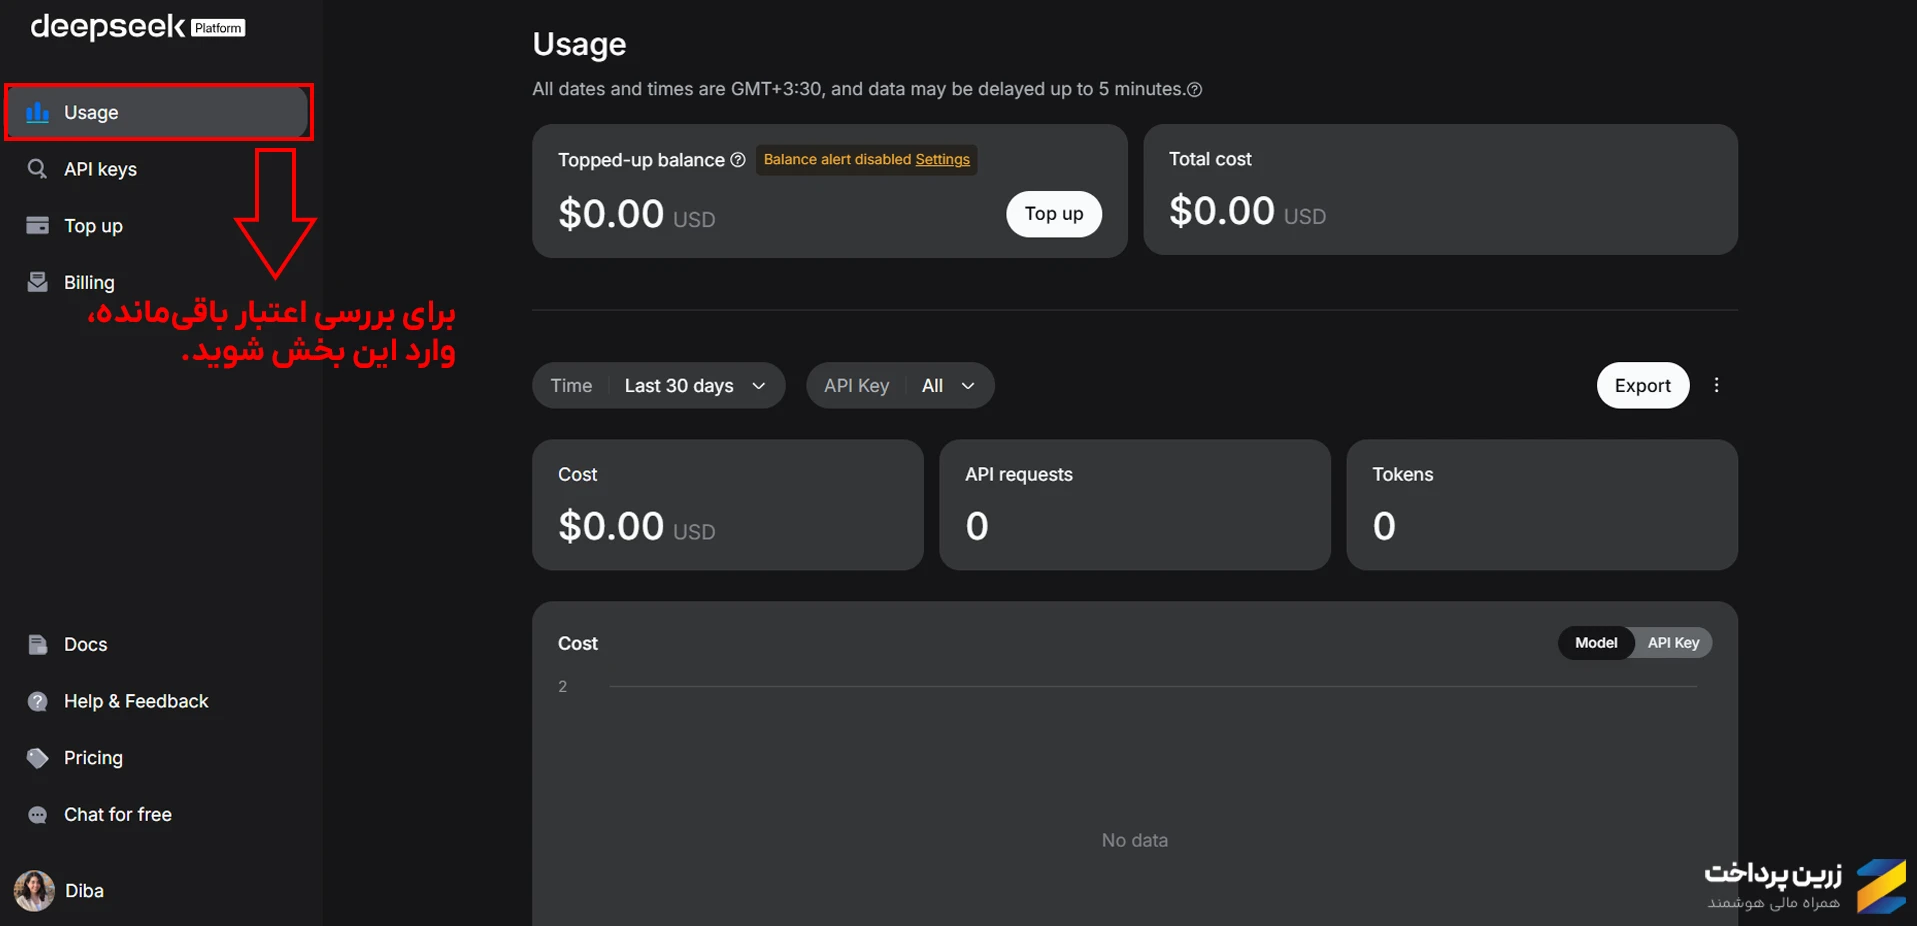Switch cost chart to Model view
The width and height of the screenshot is (1917, 926).
pyautogui.click(x=1596, y=643)
